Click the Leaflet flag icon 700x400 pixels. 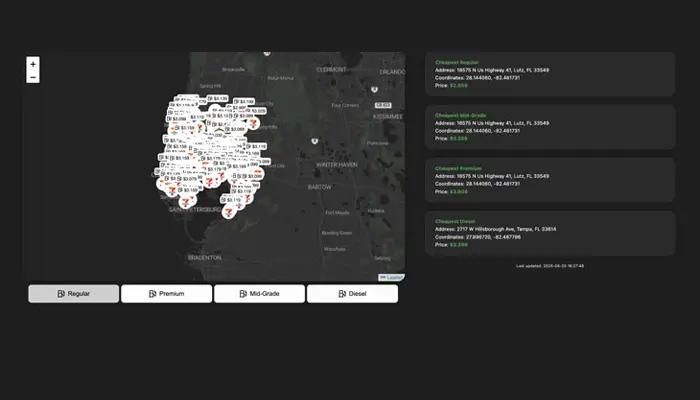point(383,278)
